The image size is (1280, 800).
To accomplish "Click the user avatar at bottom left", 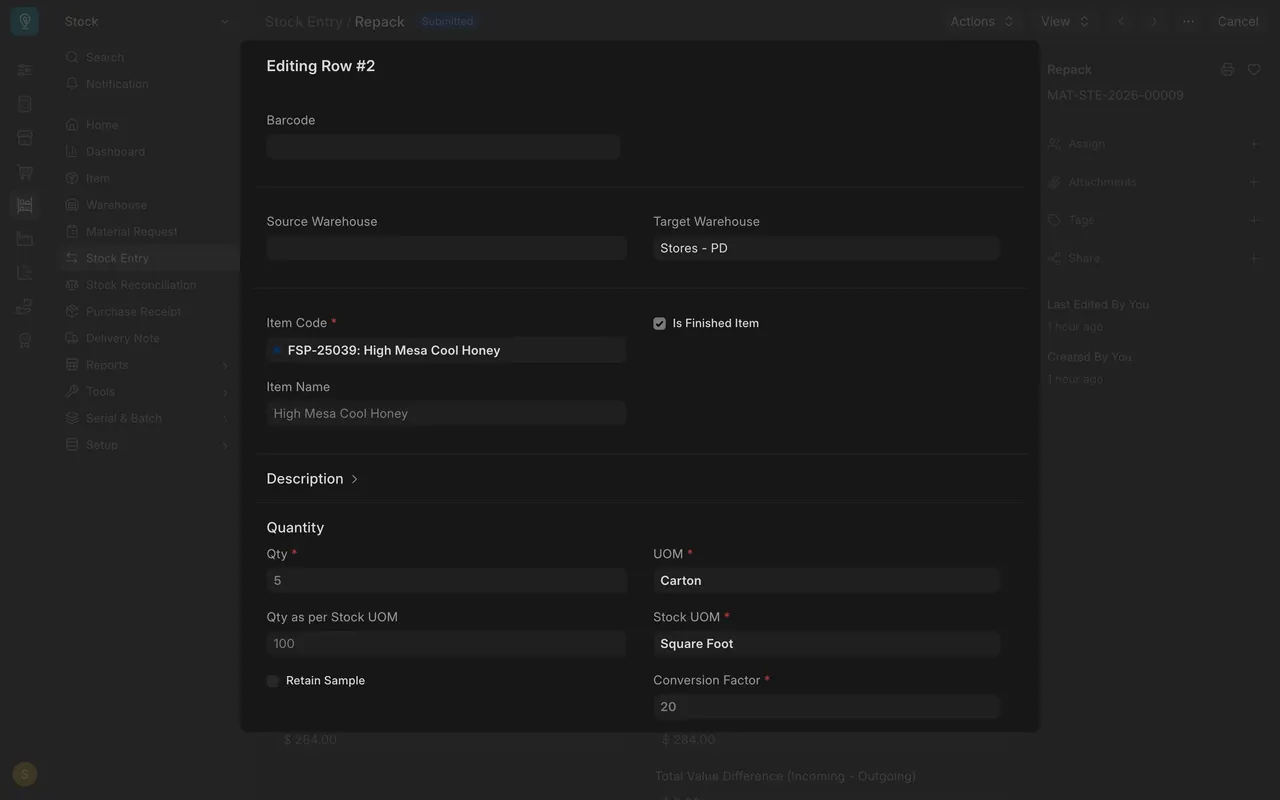I will click(25, 774).
